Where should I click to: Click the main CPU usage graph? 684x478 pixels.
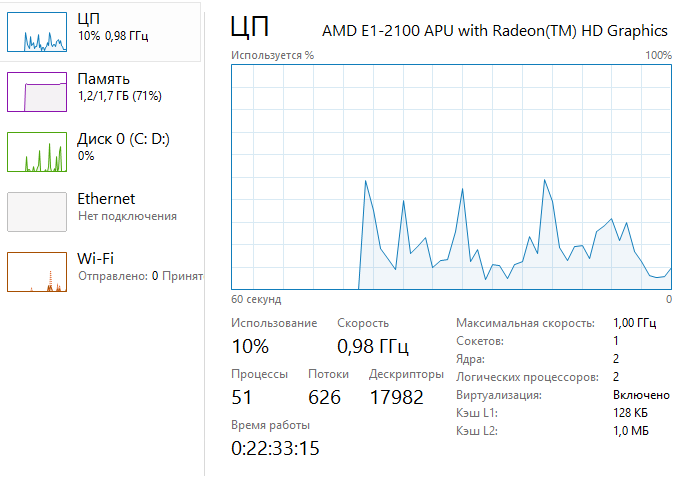tap(451, 177)
